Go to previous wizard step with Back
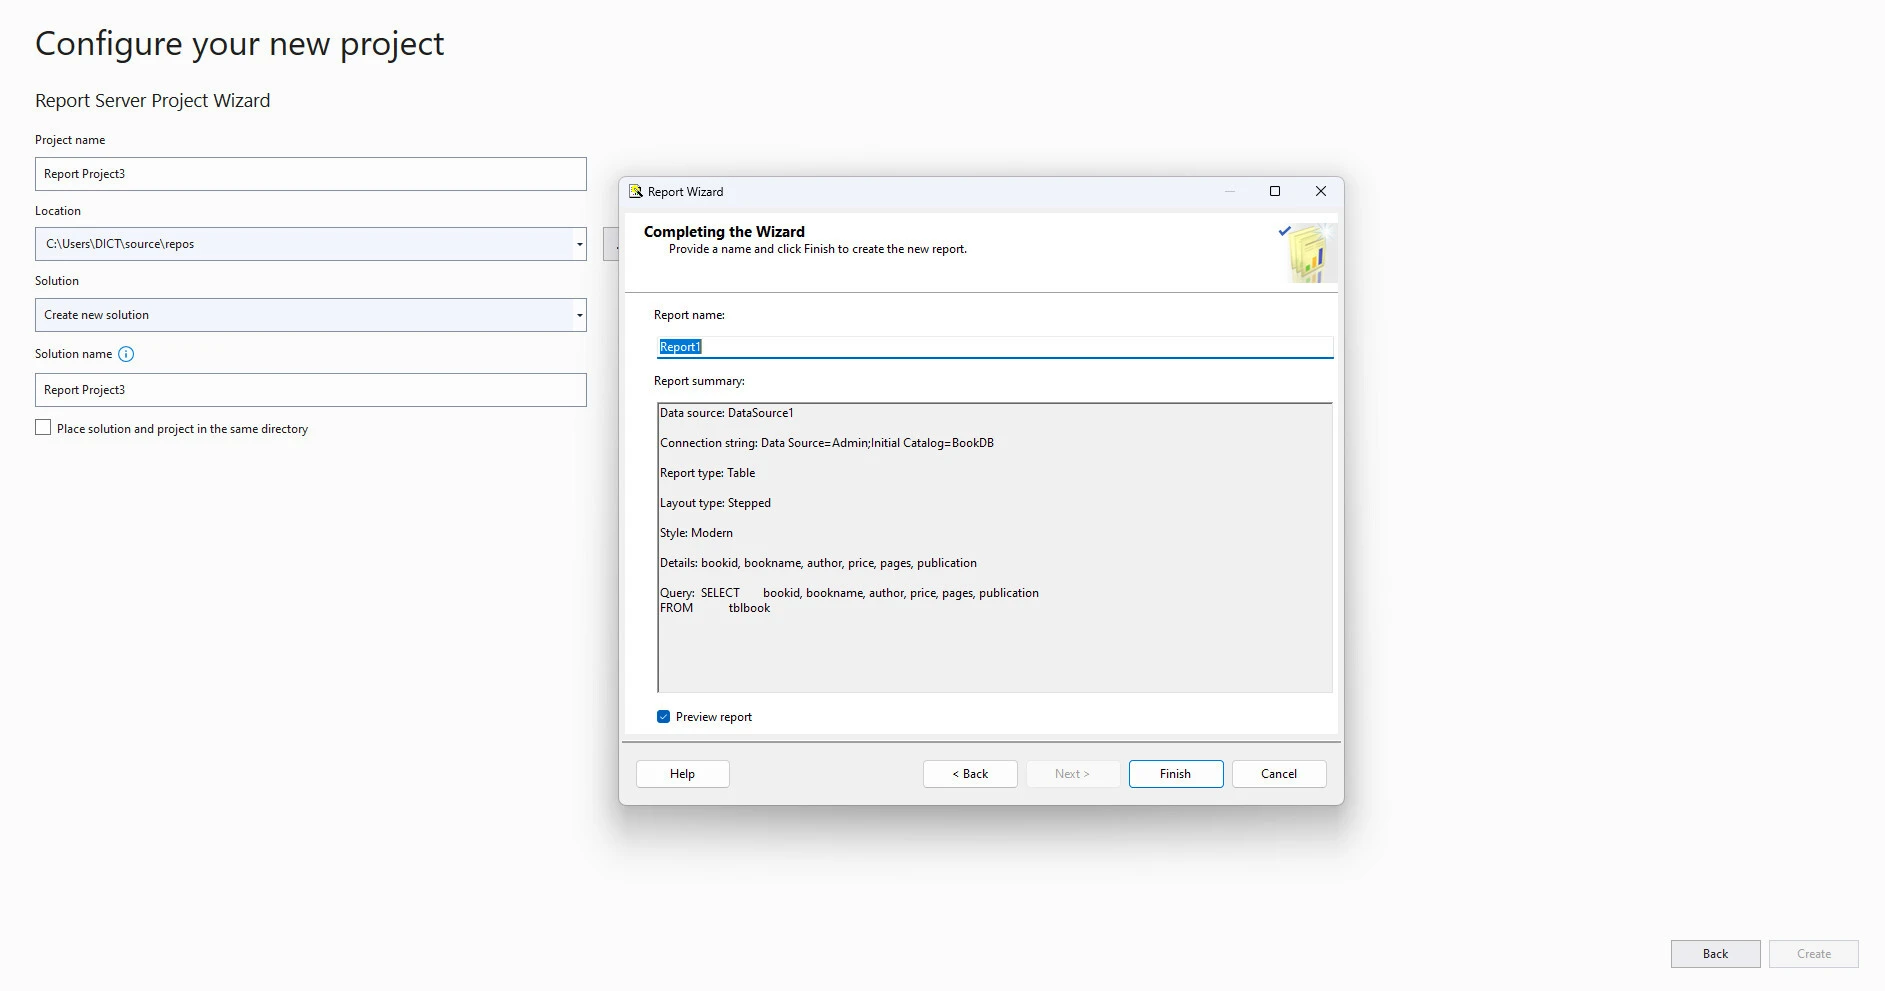 969,774
